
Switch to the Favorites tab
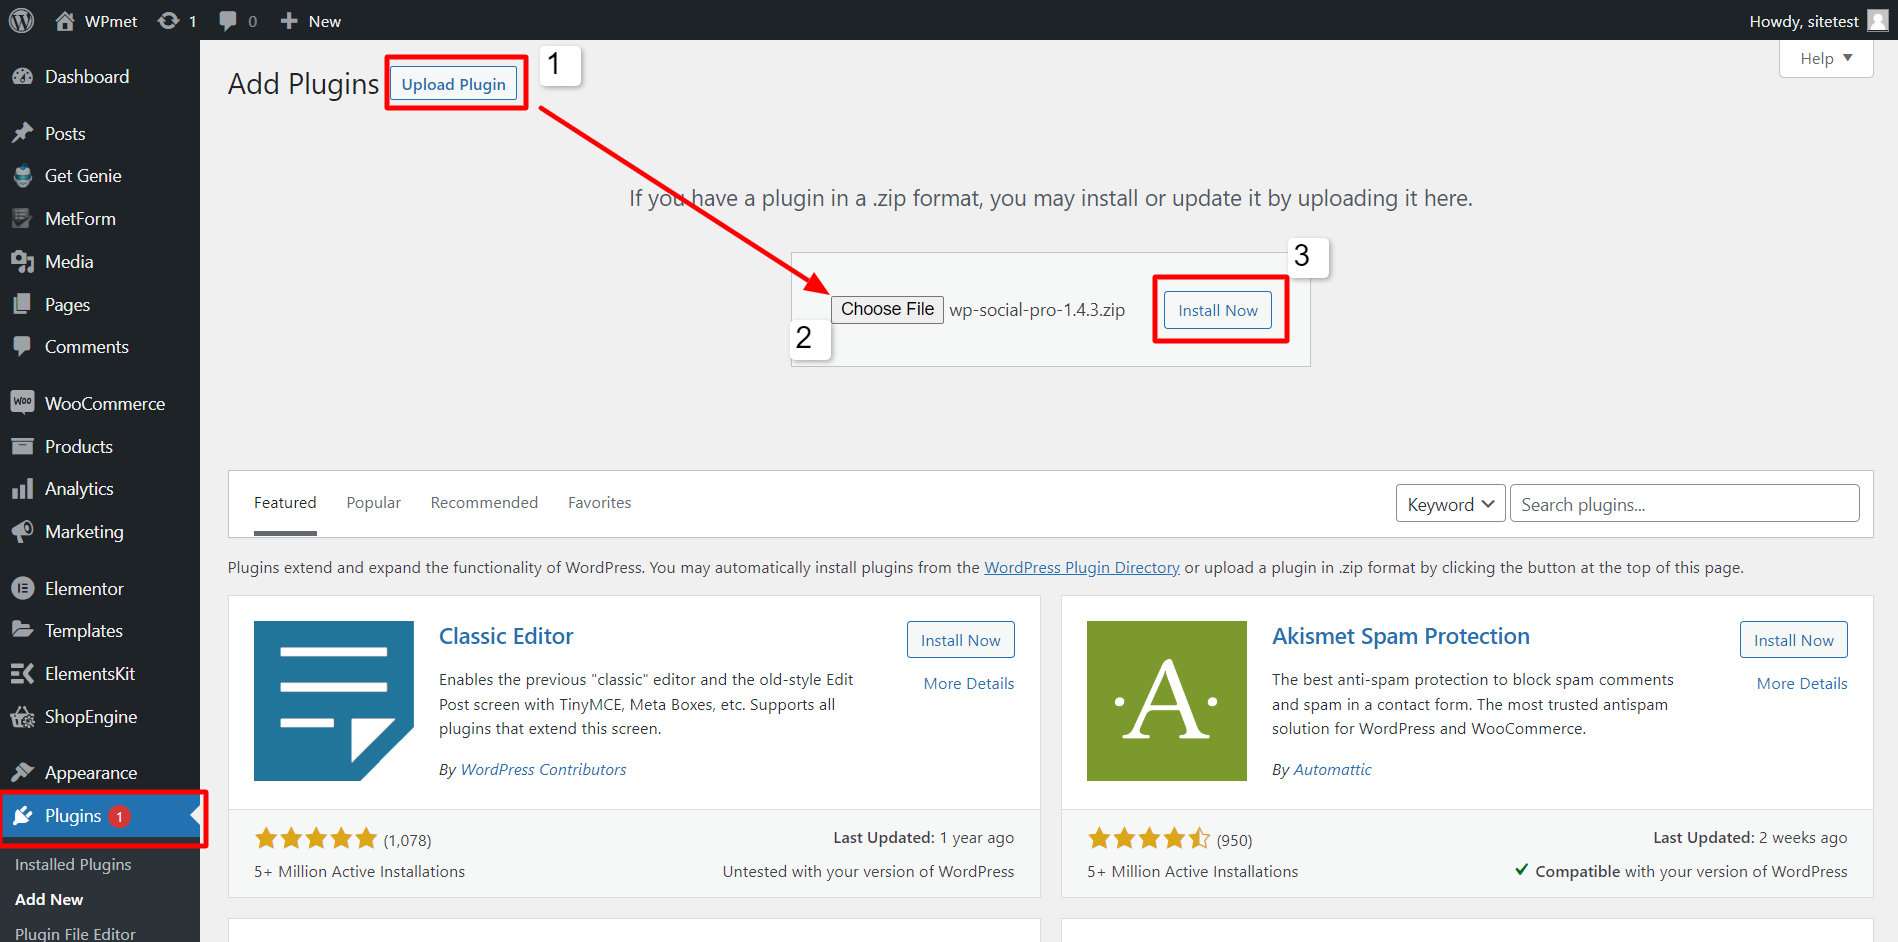600,503
